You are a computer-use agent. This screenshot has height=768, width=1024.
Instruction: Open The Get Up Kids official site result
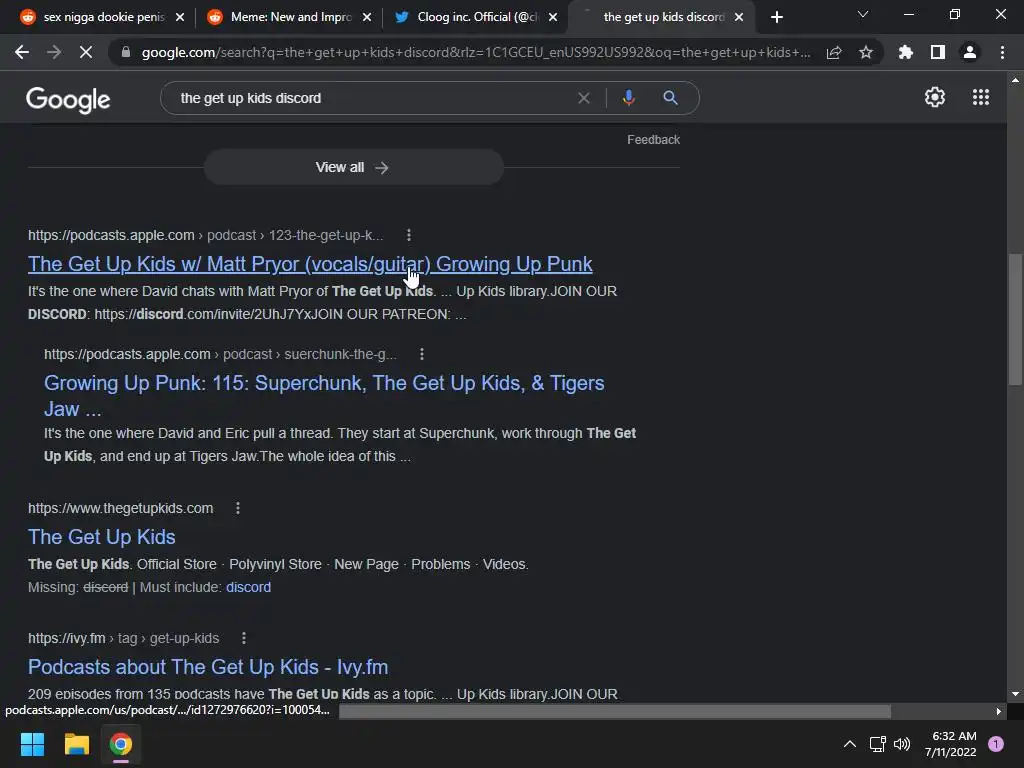click(102, 537)
